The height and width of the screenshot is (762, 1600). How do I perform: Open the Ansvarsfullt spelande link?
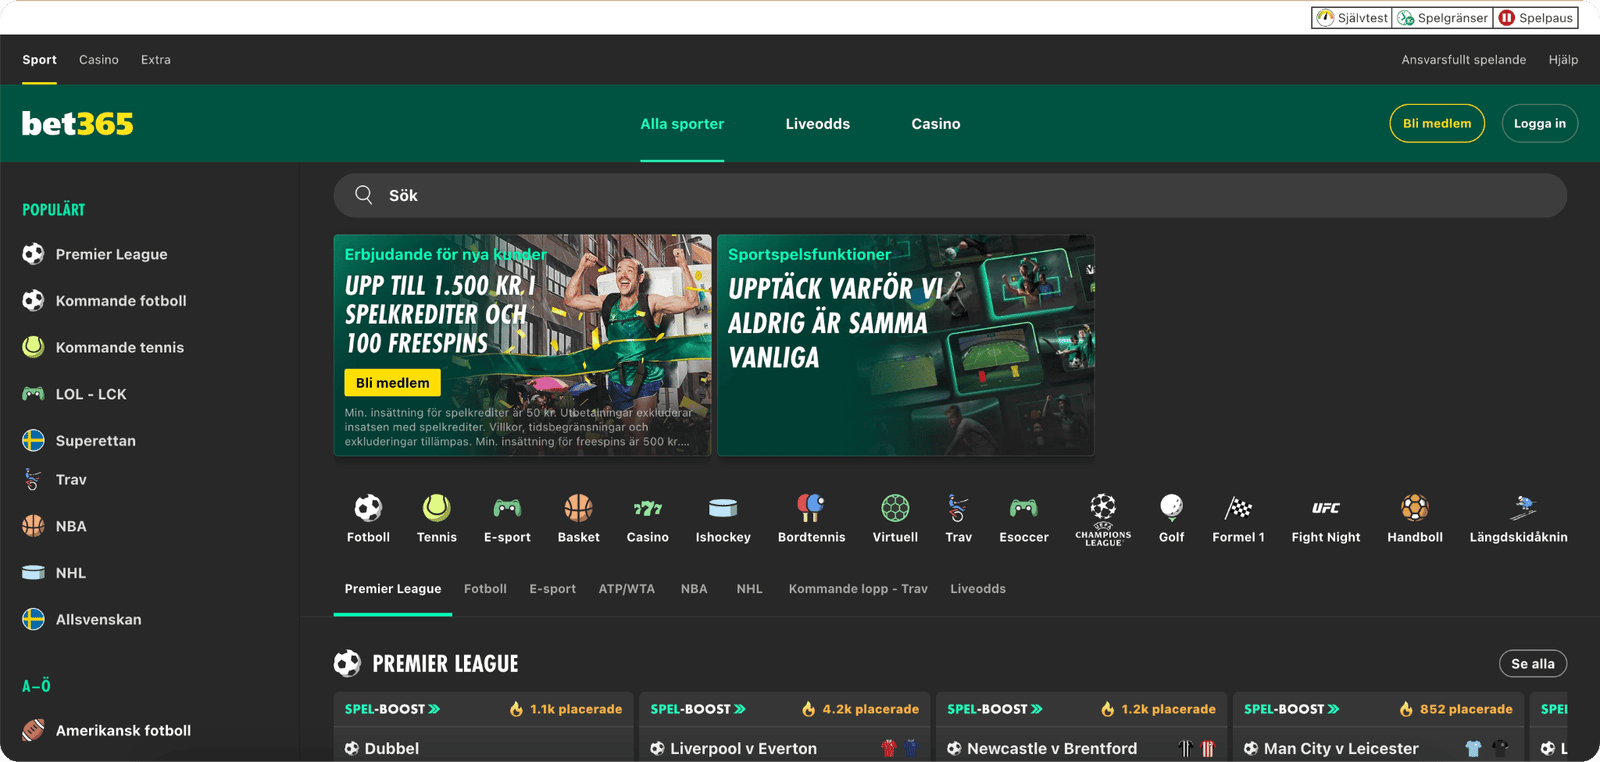click(x=1464, y=60)
